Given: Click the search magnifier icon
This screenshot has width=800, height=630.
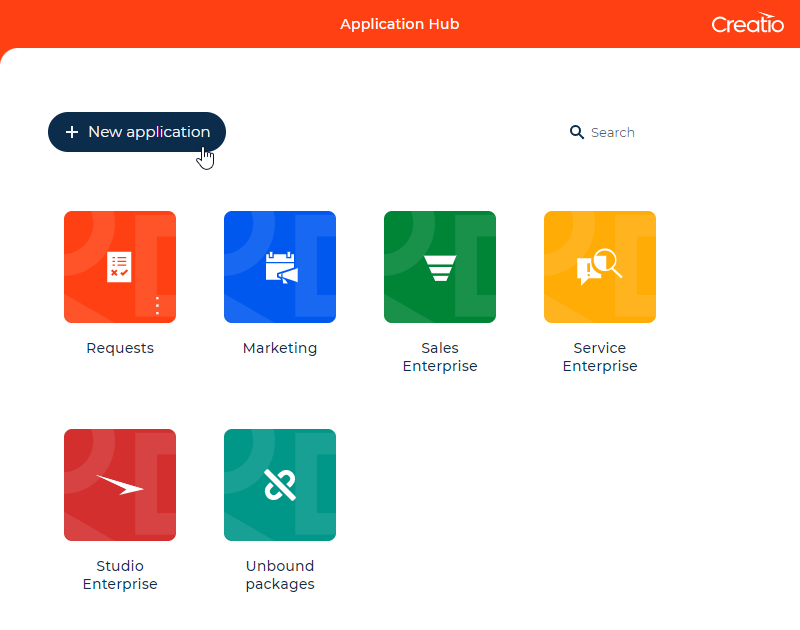Looking at the screenshot, I should coord(577,132).
